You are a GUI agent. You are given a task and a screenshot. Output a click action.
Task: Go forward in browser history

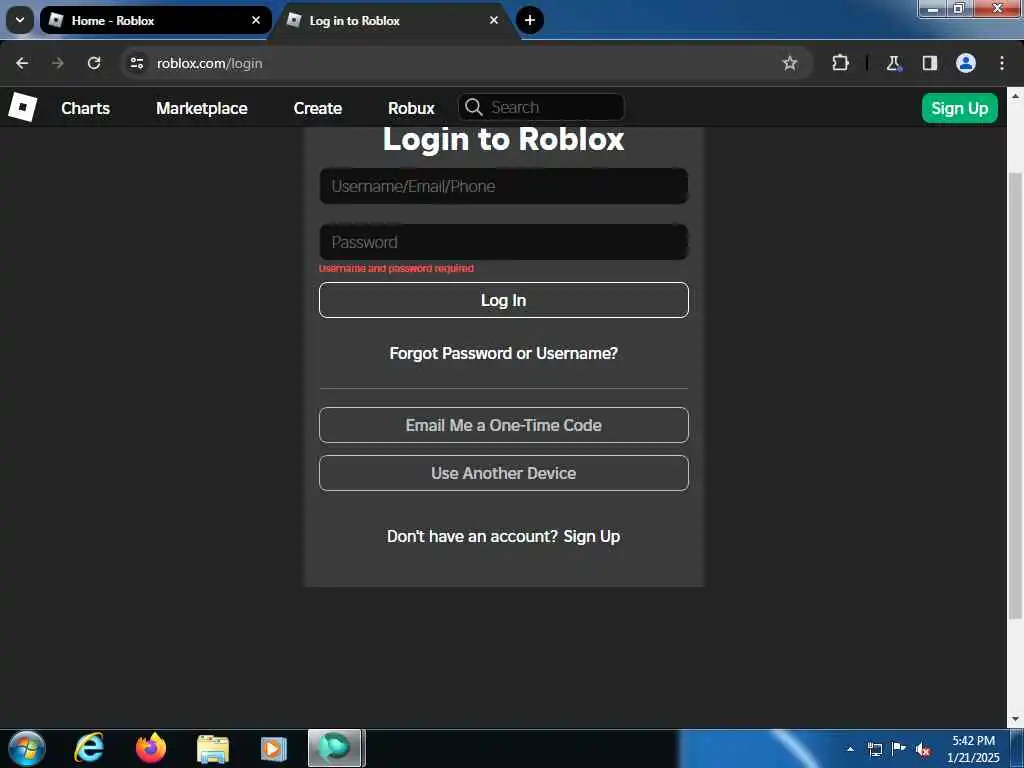click(x=58, y=63)
